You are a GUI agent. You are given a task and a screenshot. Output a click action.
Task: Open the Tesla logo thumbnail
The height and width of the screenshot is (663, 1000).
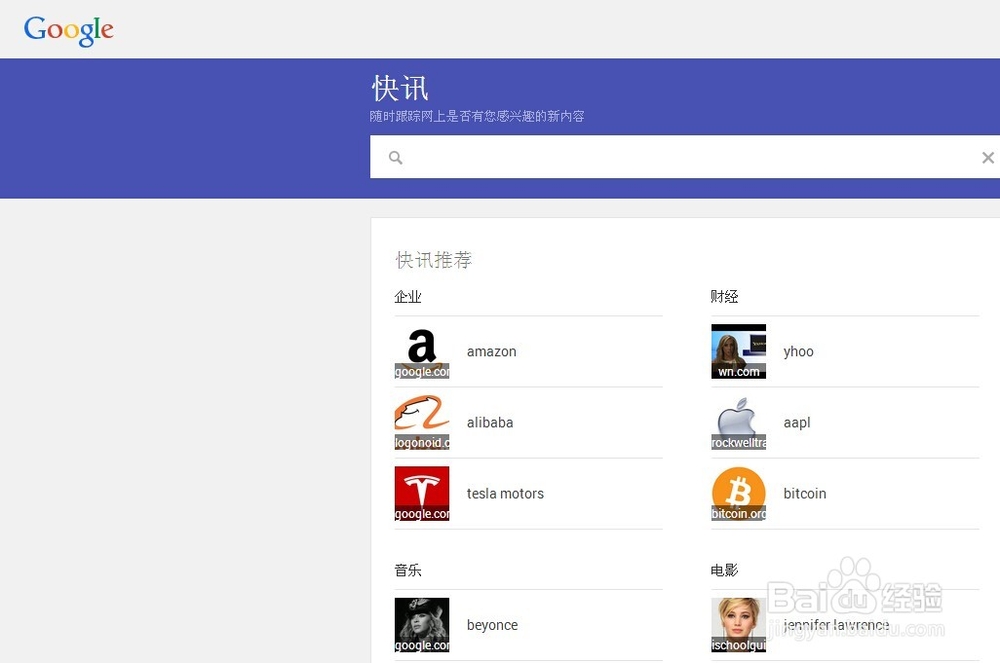click(422, 493)
